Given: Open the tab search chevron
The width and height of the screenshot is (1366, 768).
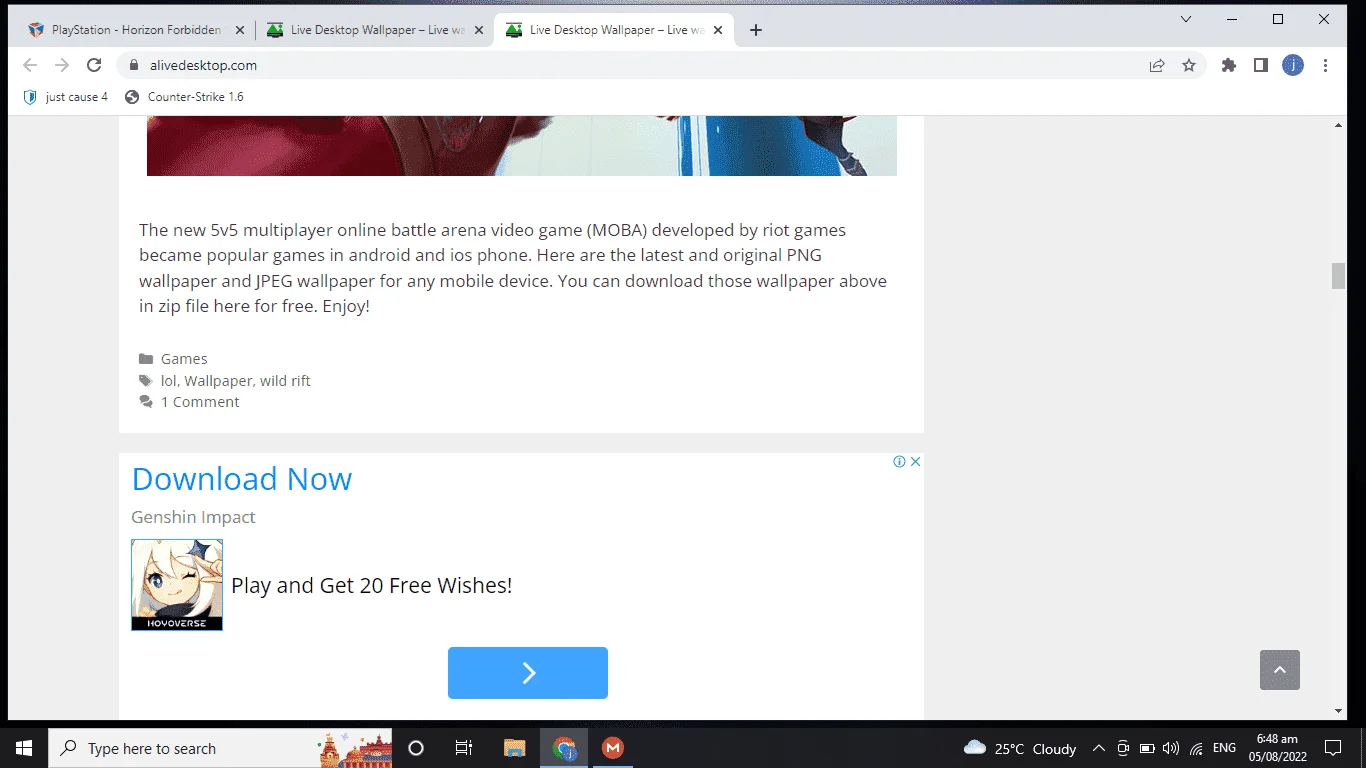Looking at the screenshot, I should (x=1186, y=19).
